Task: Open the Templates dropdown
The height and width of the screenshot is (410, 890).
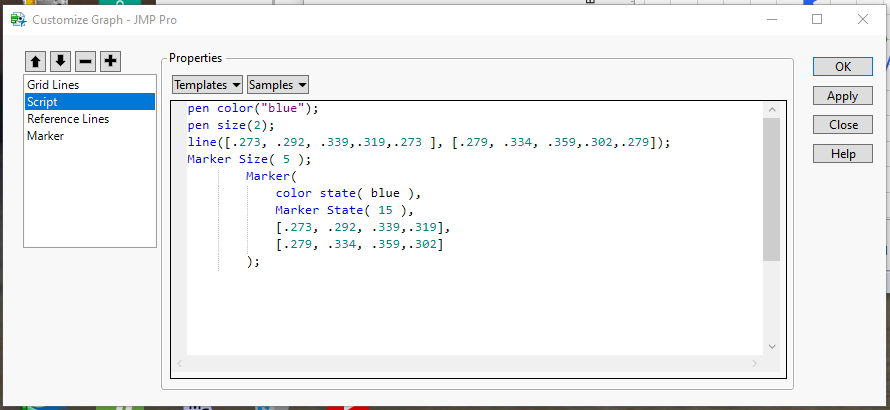Action: pyautogui.click(x=207, y=85)
